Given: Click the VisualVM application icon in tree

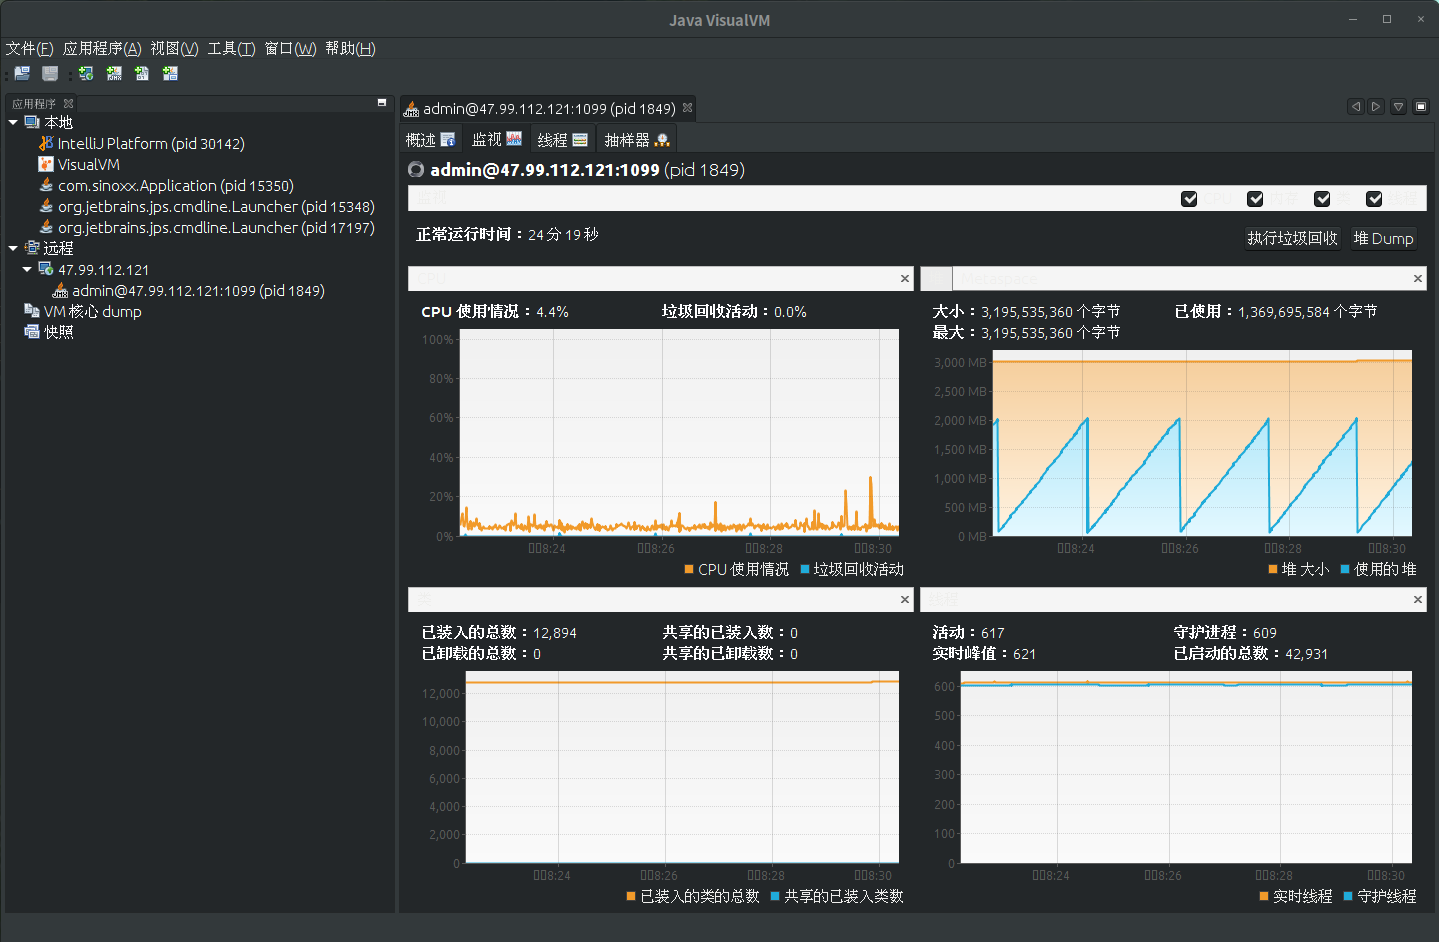Looking at the screenshot, I should 46,164.
